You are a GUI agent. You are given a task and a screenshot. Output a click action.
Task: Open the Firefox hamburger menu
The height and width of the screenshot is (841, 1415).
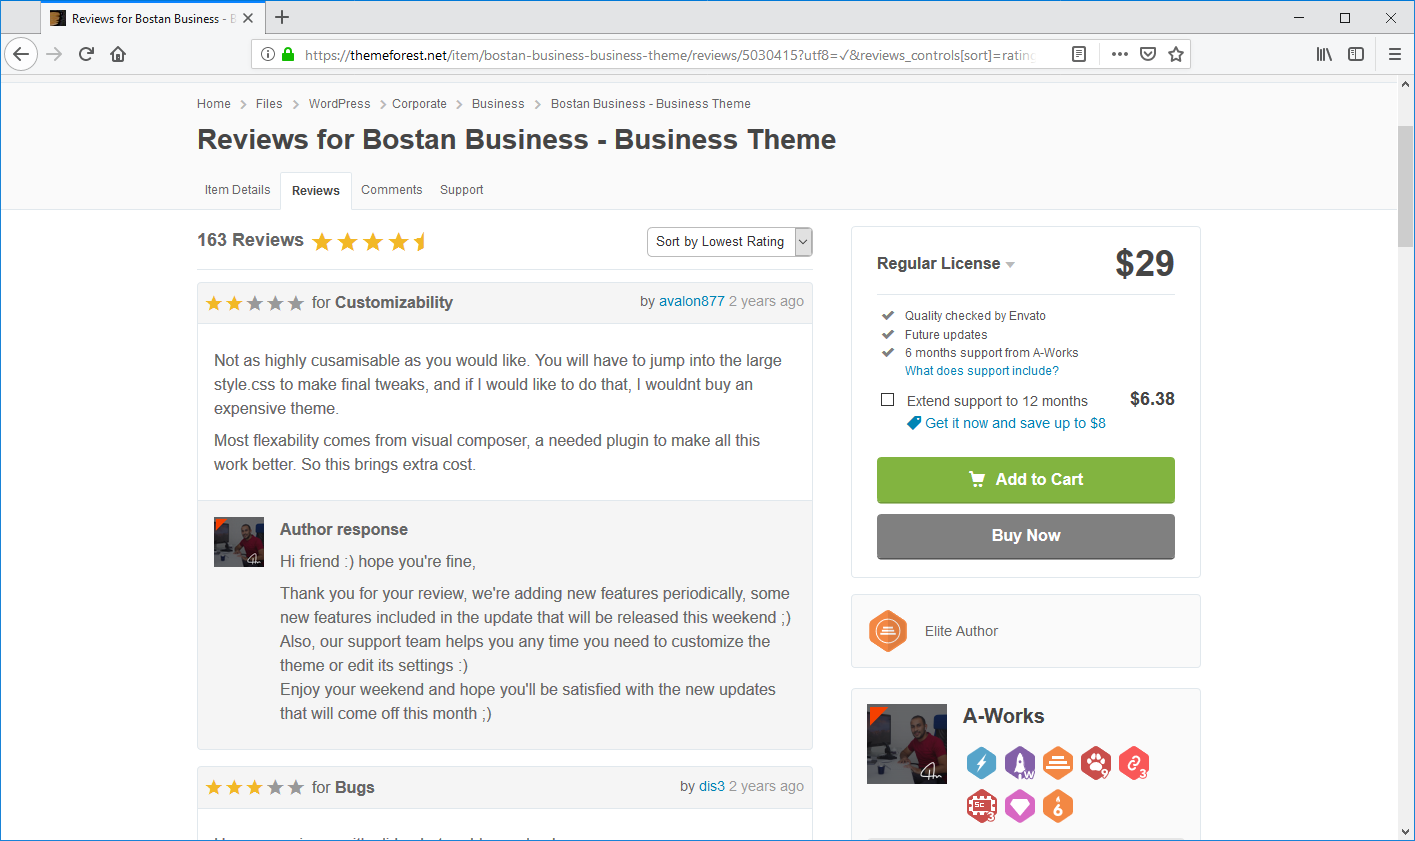point(1395,54)
